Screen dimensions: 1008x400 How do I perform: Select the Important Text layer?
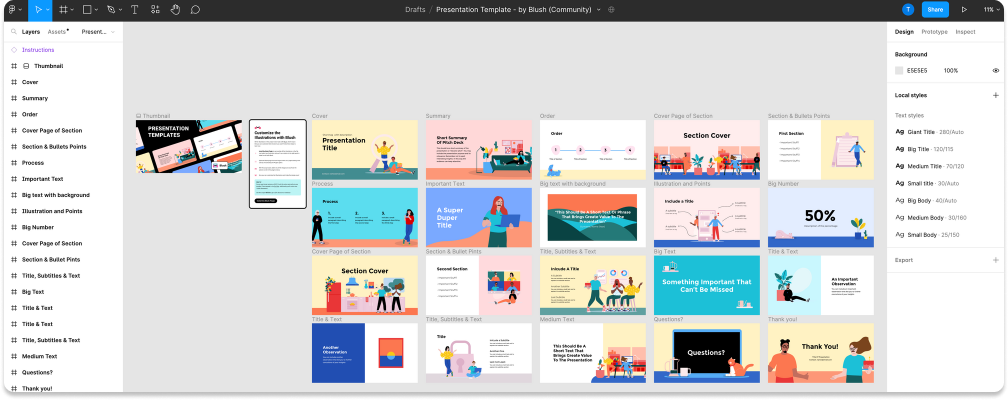pyautogui.click(x=63, y=179)
